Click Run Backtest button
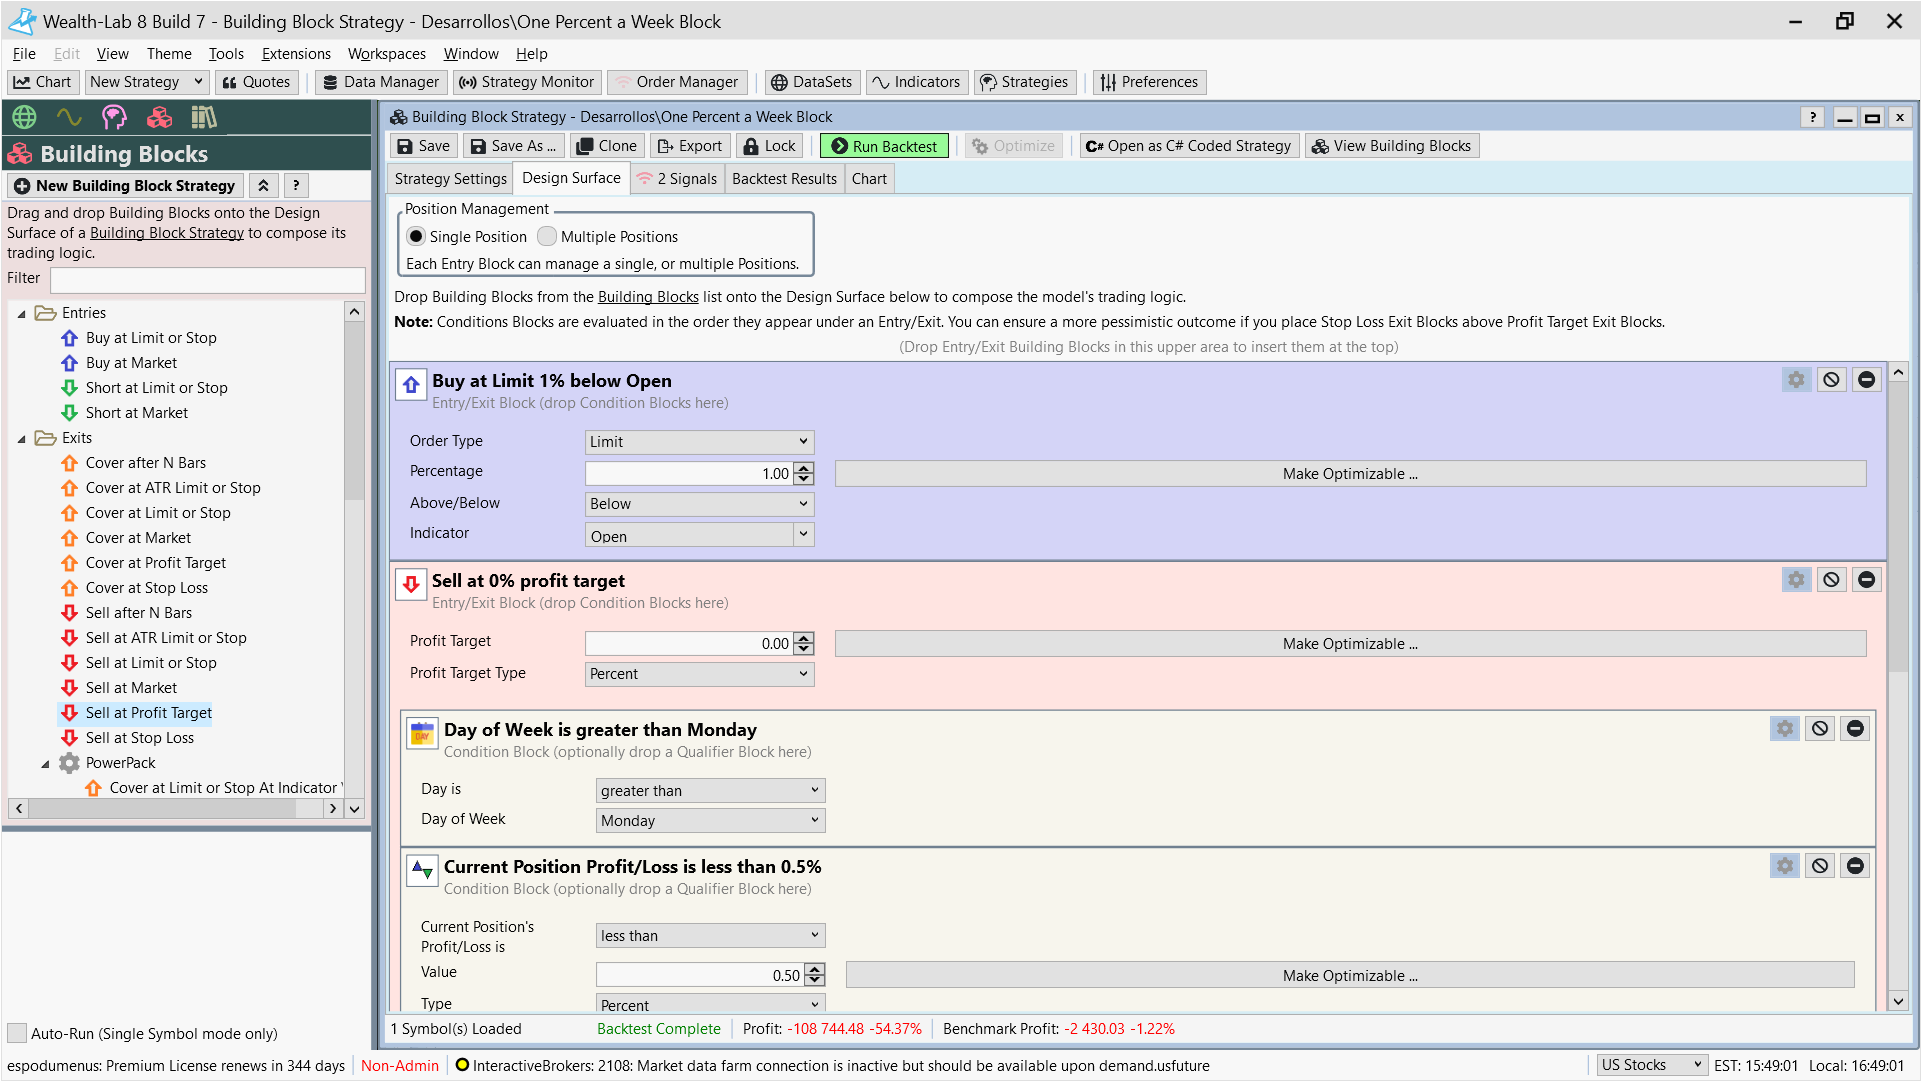 (x=884, y=146)
